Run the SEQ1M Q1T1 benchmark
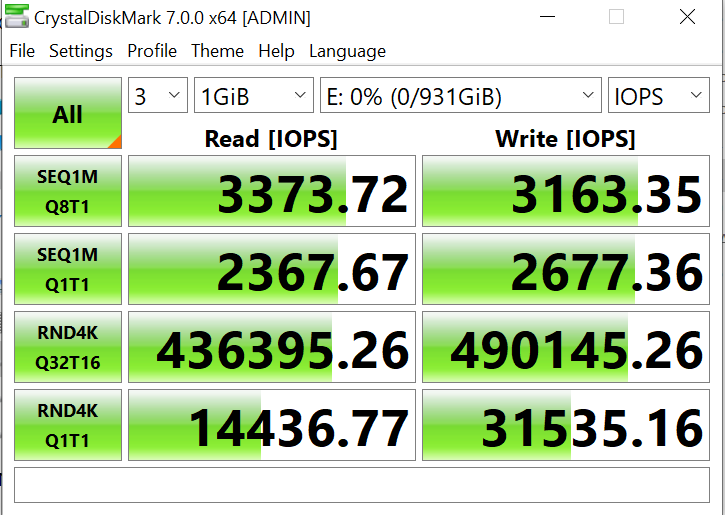This screenshot has height=515, width=725. click(x=68, y=269)
